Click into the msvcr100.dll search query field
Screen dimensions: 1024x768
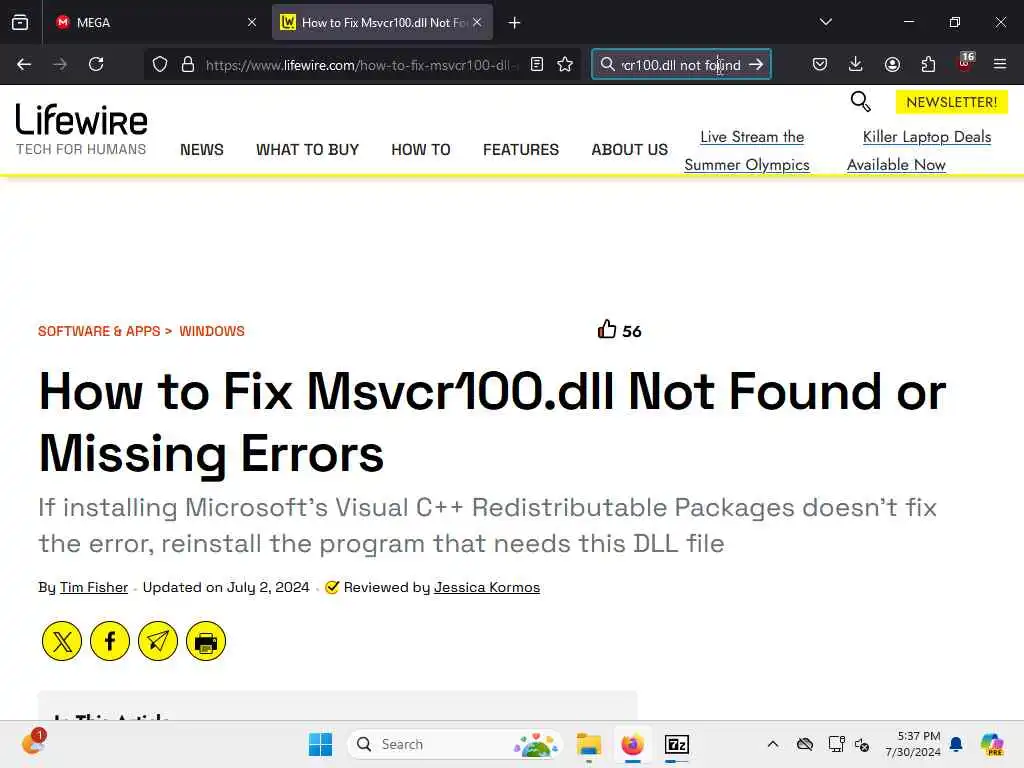[x=680, y=65]
